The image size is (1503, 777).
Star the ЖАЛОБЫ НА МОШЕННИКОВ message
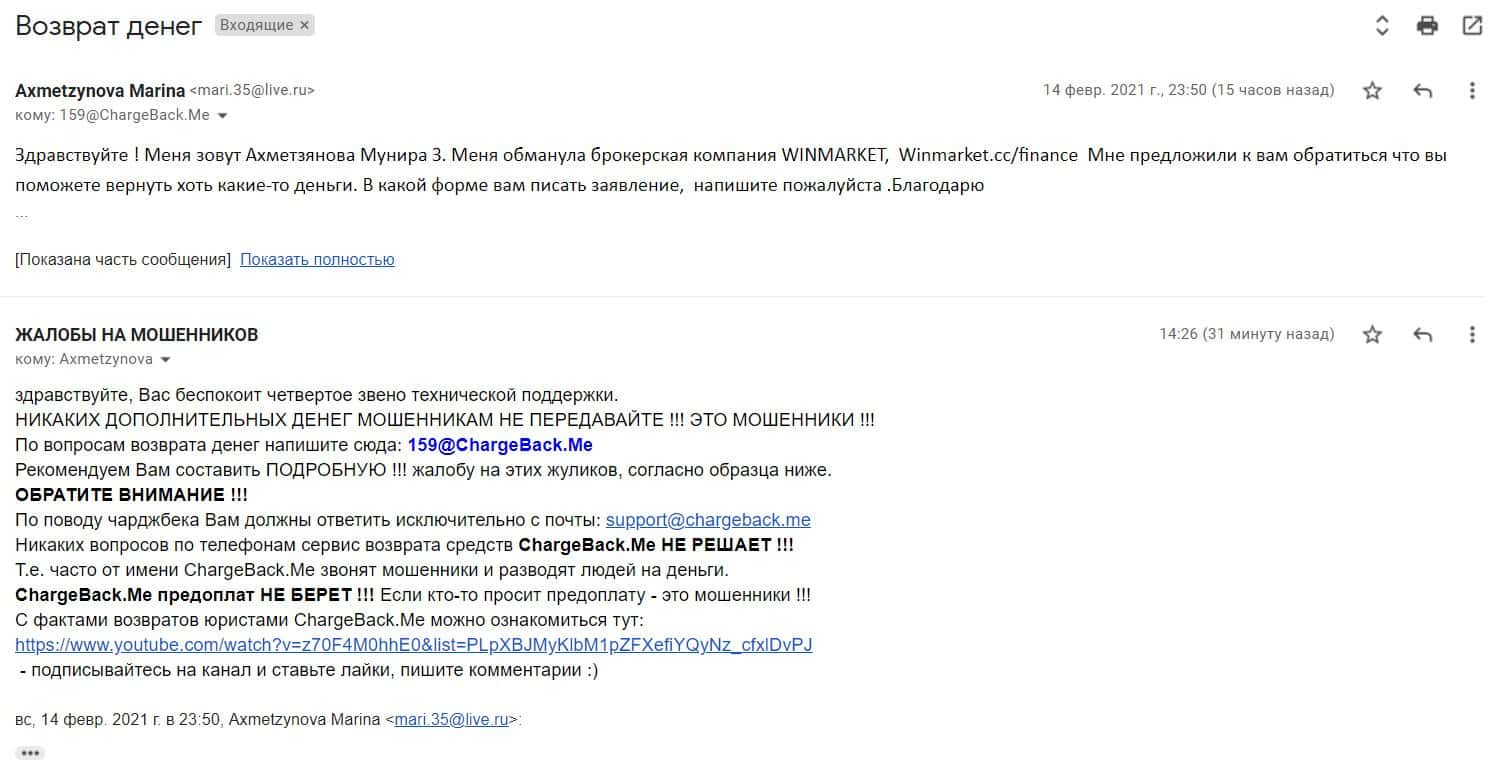tap(1372, 335)
